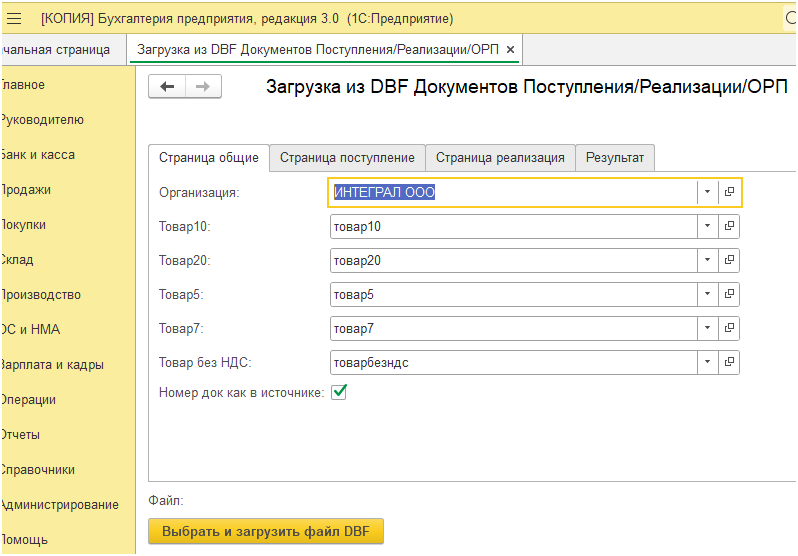Open the Покупки section

point(23,225)
